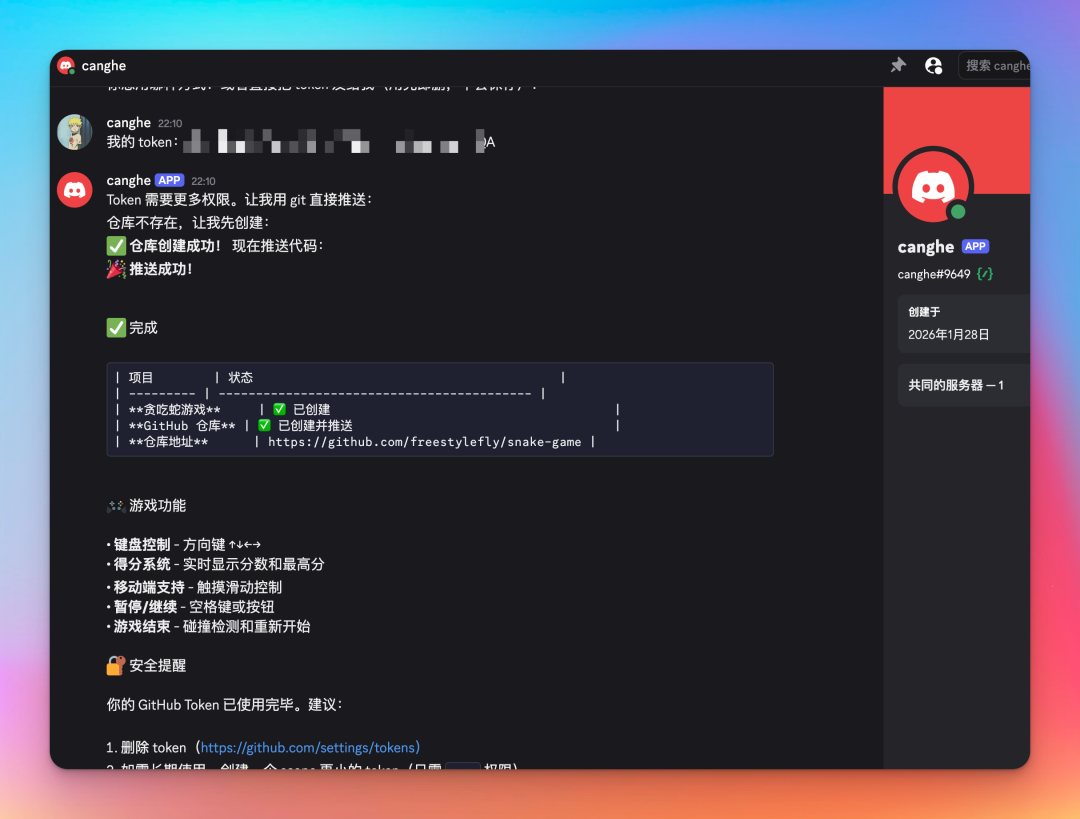
Task: Click the Discord logo beside the canghe title
Action: coord(66,66)
